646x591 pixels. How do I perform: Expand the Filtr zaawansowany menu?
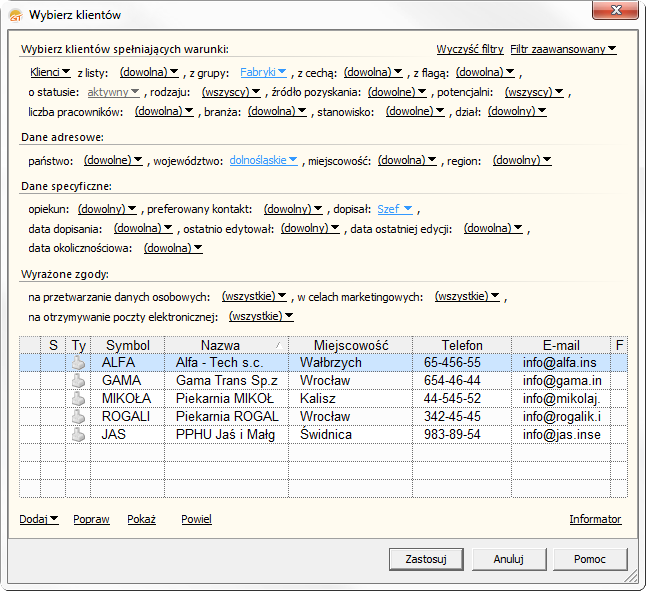coord(563,49)
